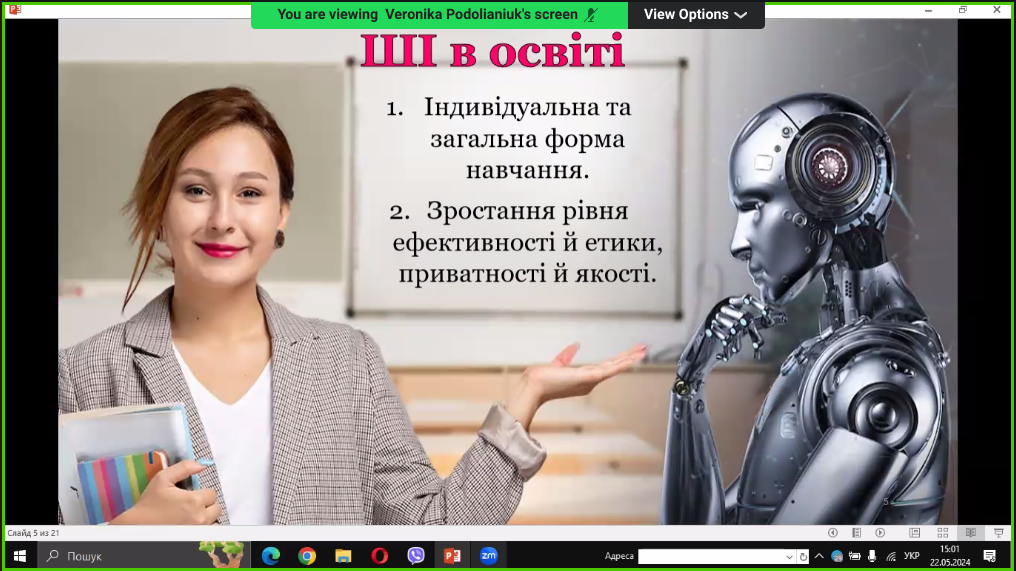Select Reading view button
Image resolution: width=1016 pixels, height=571 pixels.
[969, 533]
